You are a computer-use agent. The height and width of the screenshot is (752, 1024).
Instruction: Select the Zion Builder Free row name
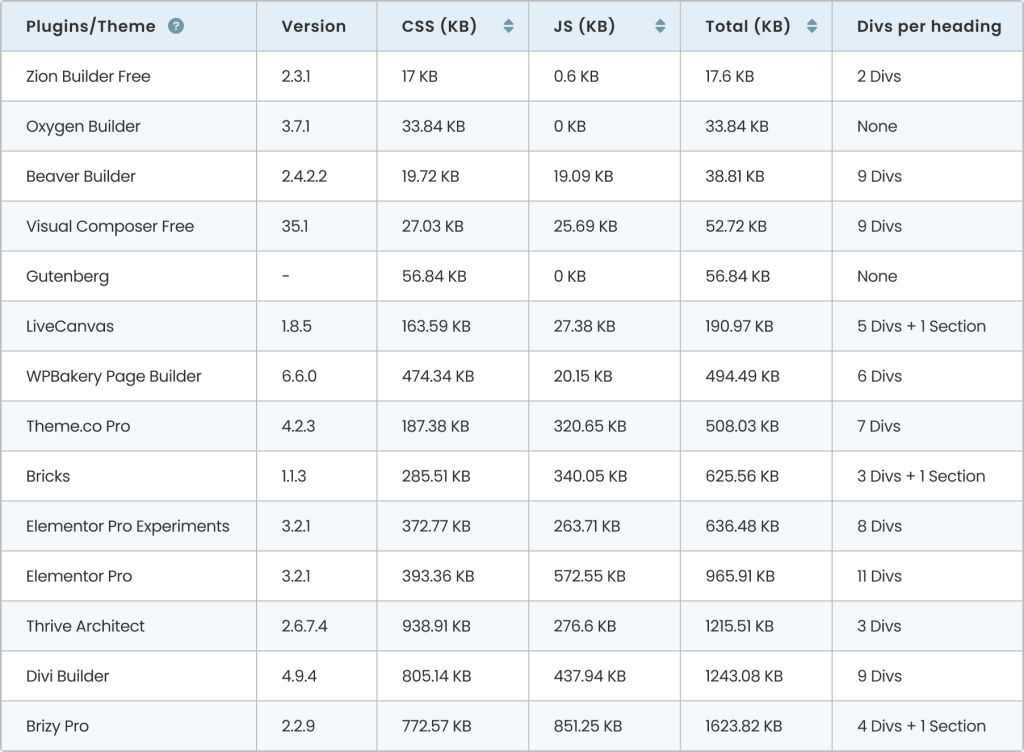[x=88, y=76]
